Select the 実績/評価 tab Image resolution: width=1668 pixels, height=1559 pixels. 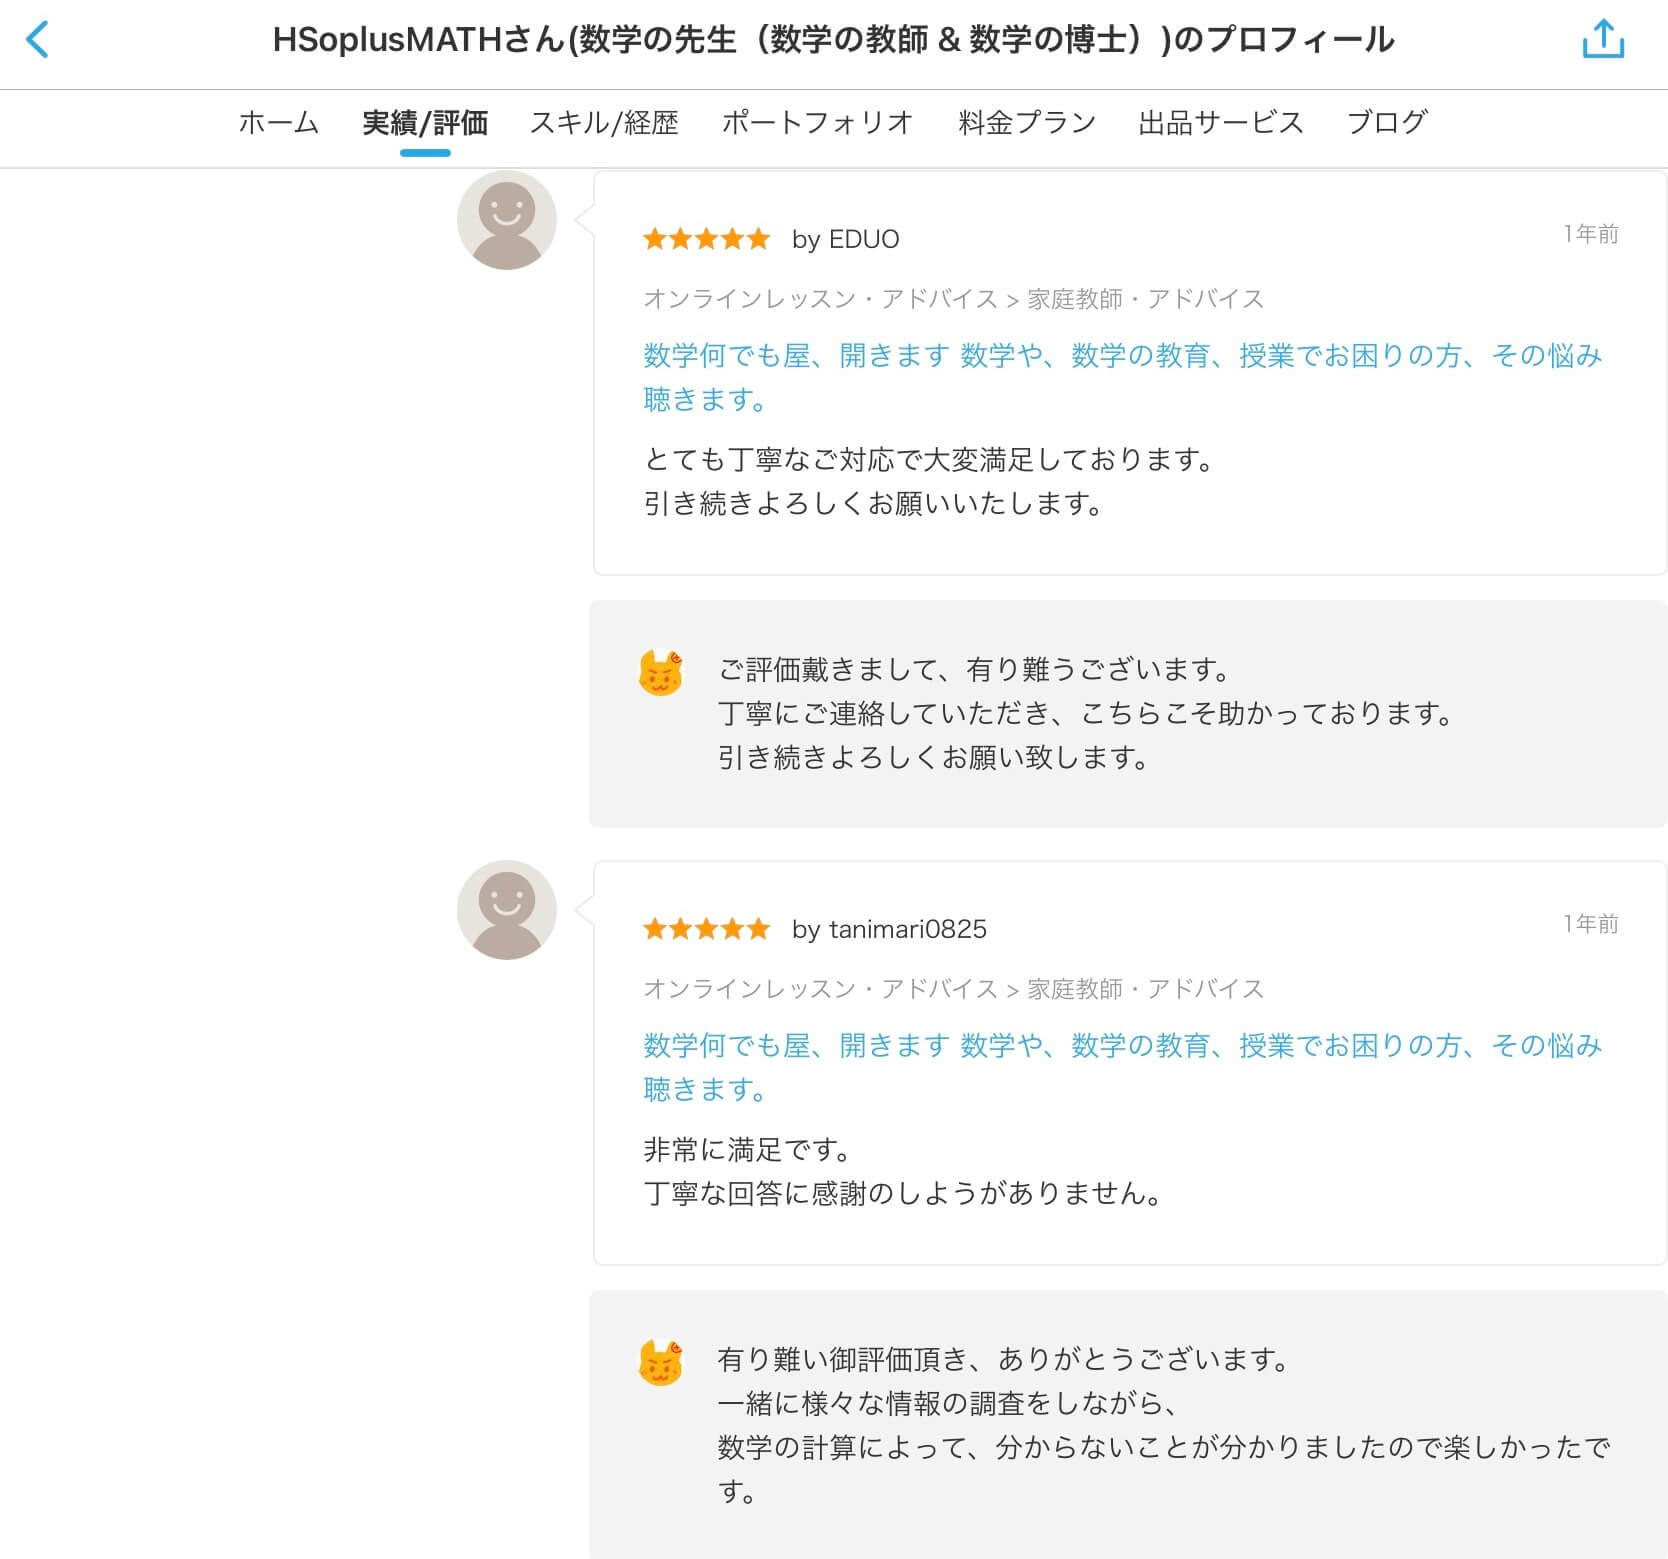click(x=425, y=123)
